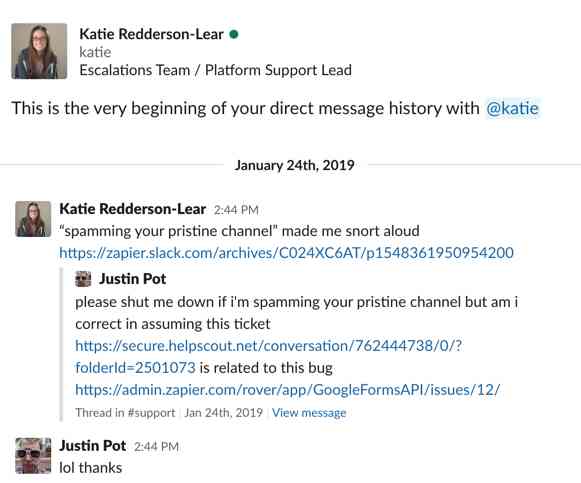Open the zapier.slack.com archives link
The width and height of the screenshot is (581, 483).
tap(286, 253)
